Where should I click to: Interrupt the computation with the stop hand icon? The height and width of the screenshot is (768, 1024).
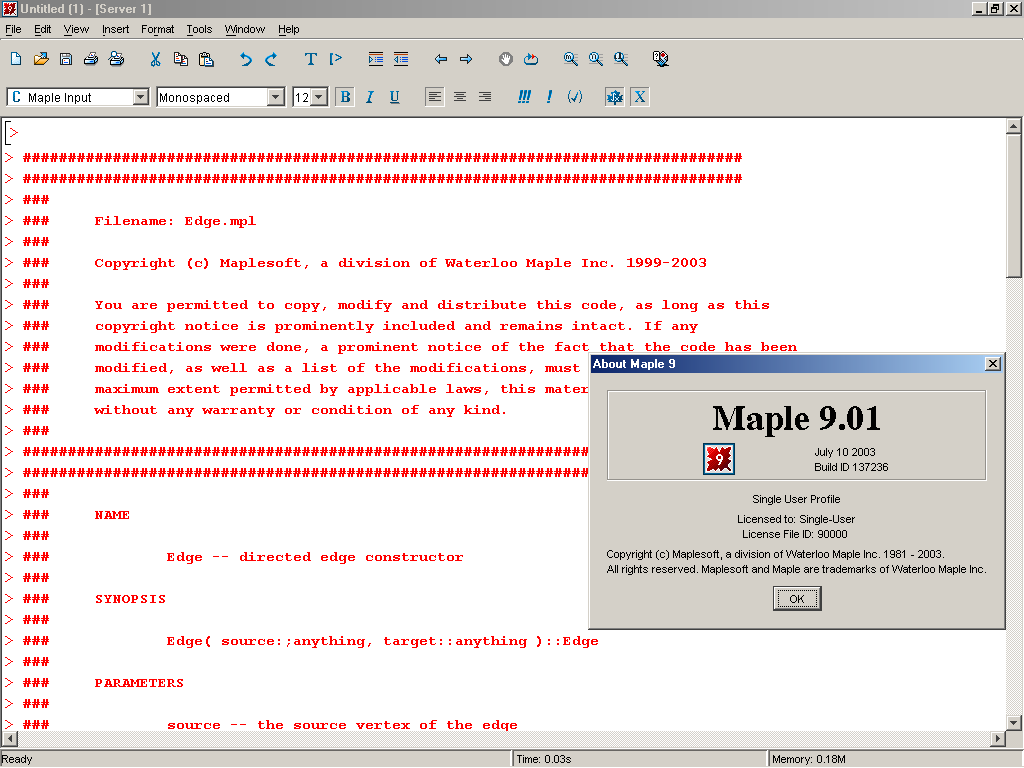tap(505, 59)
